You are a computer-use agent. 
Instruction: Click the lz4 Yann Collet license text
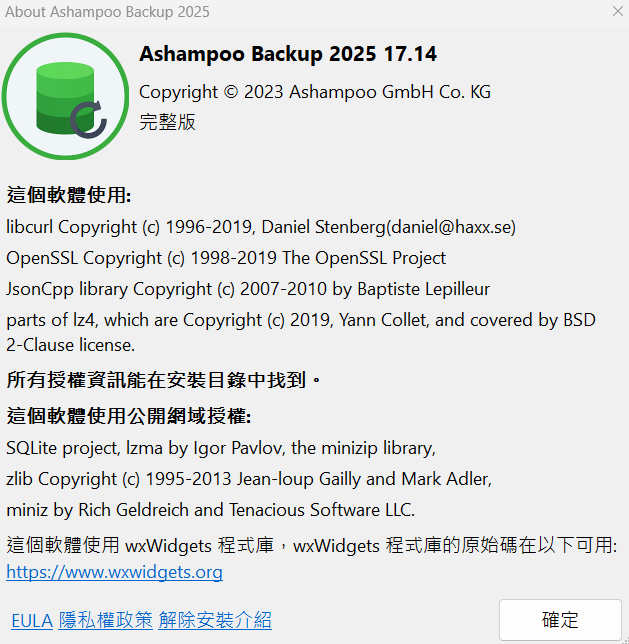(301, 332)
